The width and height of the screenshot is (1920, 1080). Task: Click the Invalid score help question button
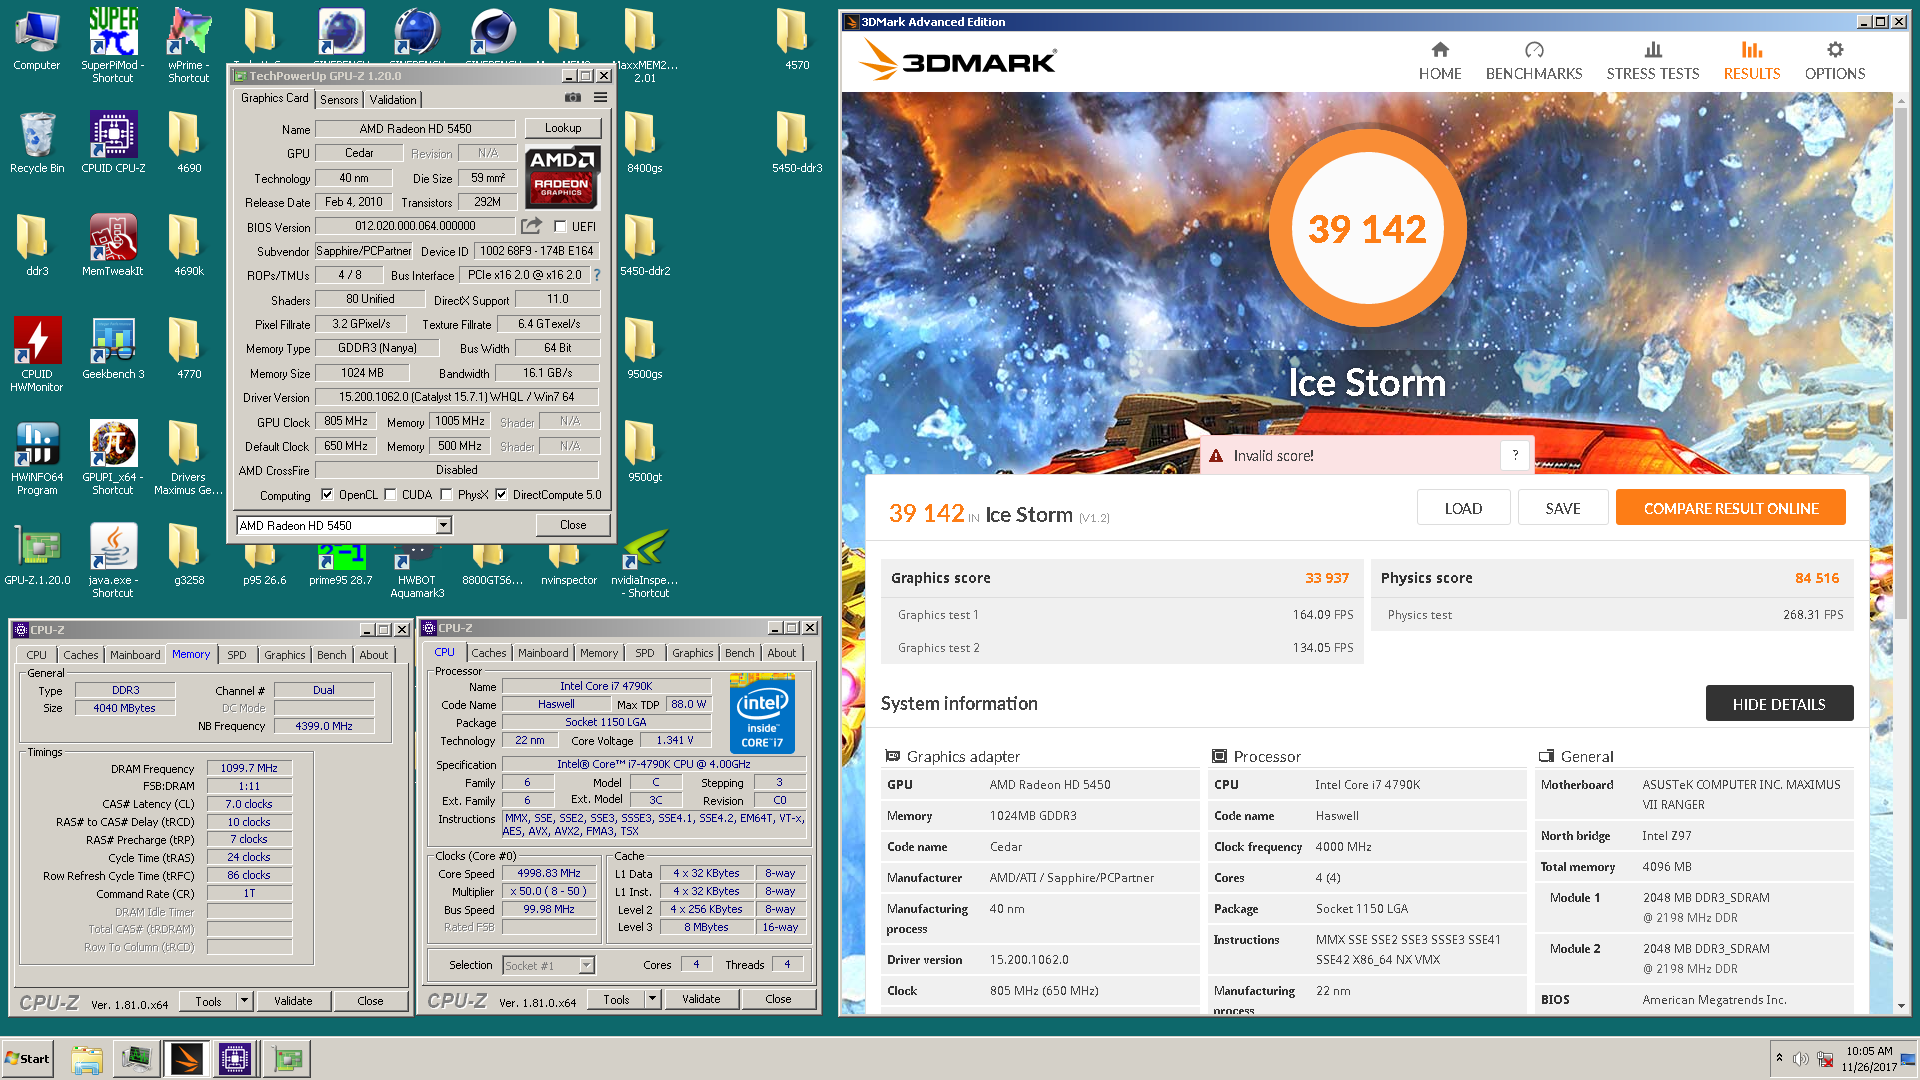(1515, 455)
